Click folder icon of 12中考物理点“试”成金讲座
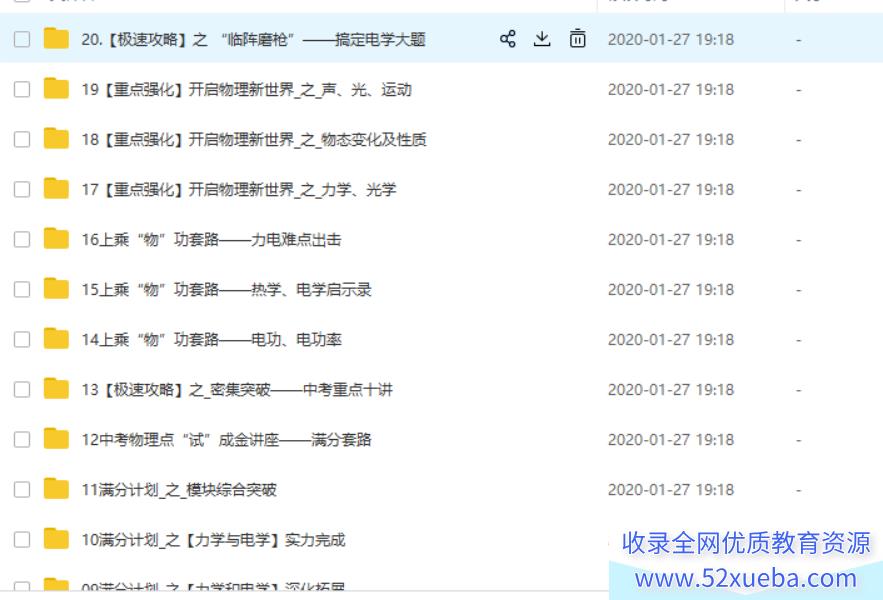 (x=56, y=439)
